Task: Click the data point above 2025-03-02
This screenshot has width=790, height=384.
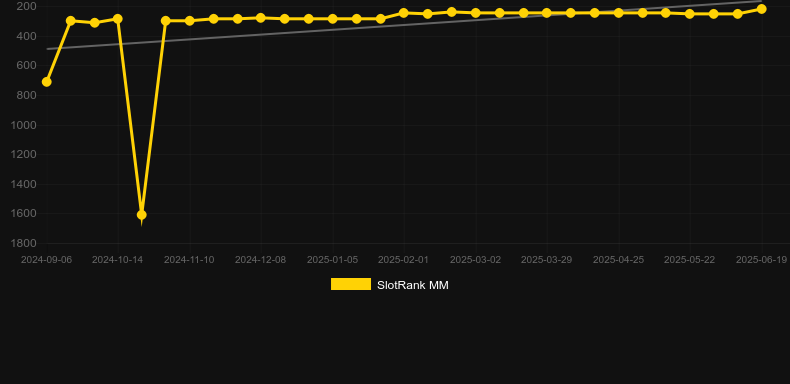Action: [475, 13]
